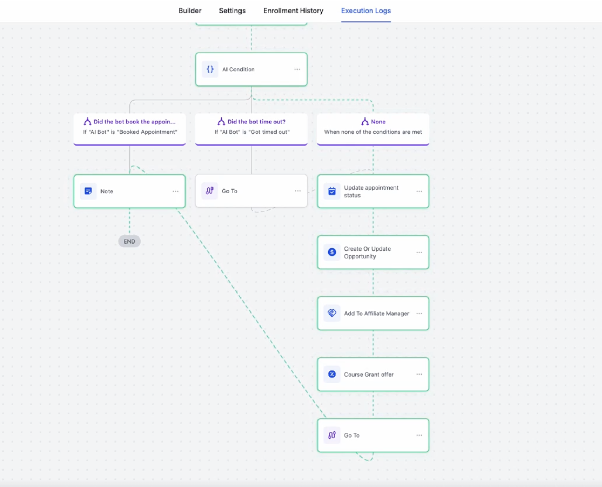Screen dimensions: 602x487
Task: Open the Settings tab
Action: pos(232,11)
